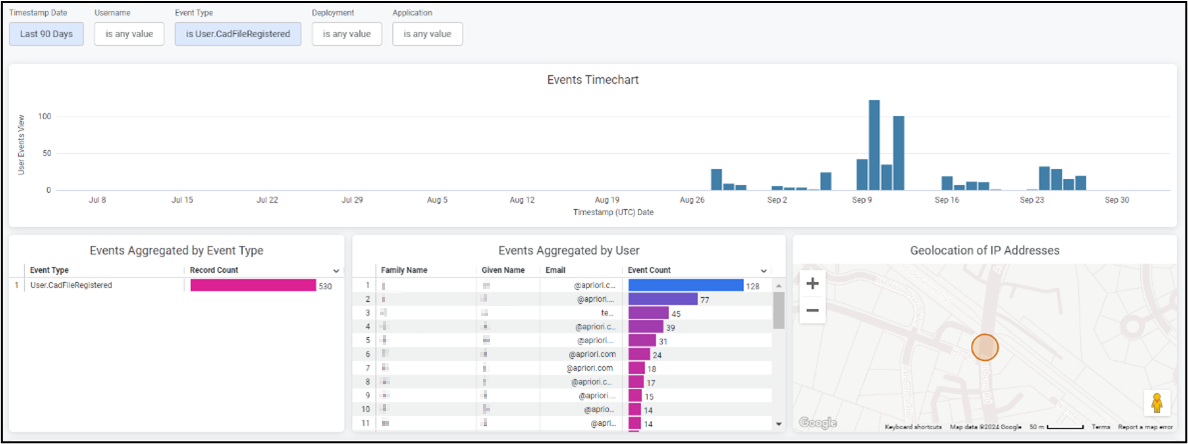Open the Timestamp Date 'Last 90 Days' filter
The image size is (1188, 444).
click(47, 34)
